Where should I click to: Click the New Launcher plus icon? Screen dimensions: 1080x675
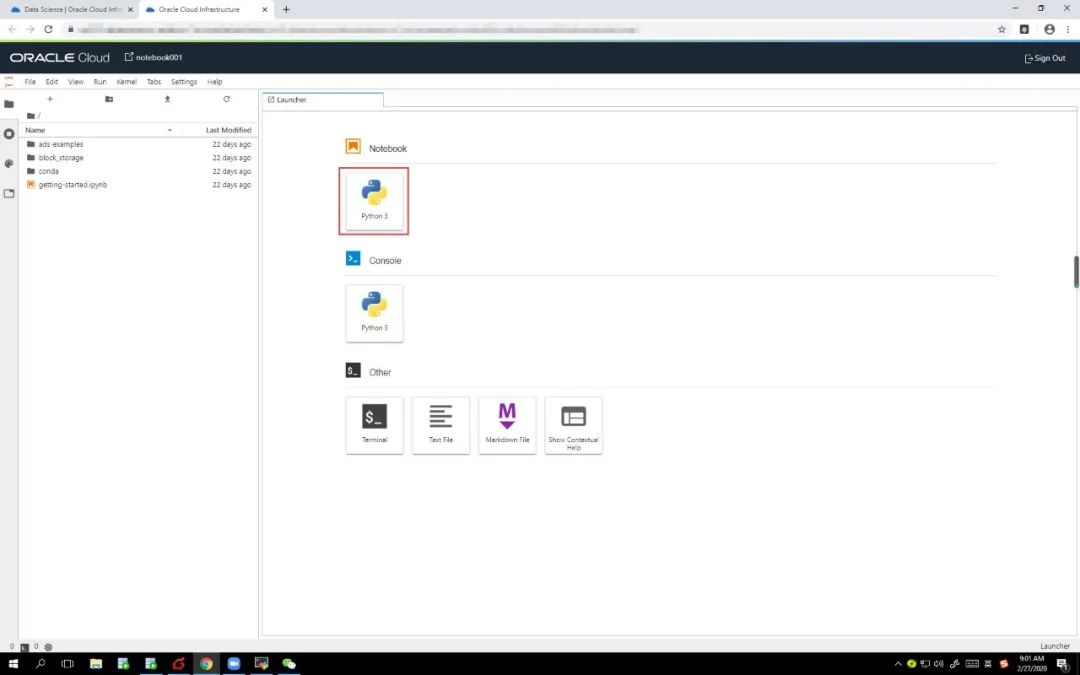point(50,99)
